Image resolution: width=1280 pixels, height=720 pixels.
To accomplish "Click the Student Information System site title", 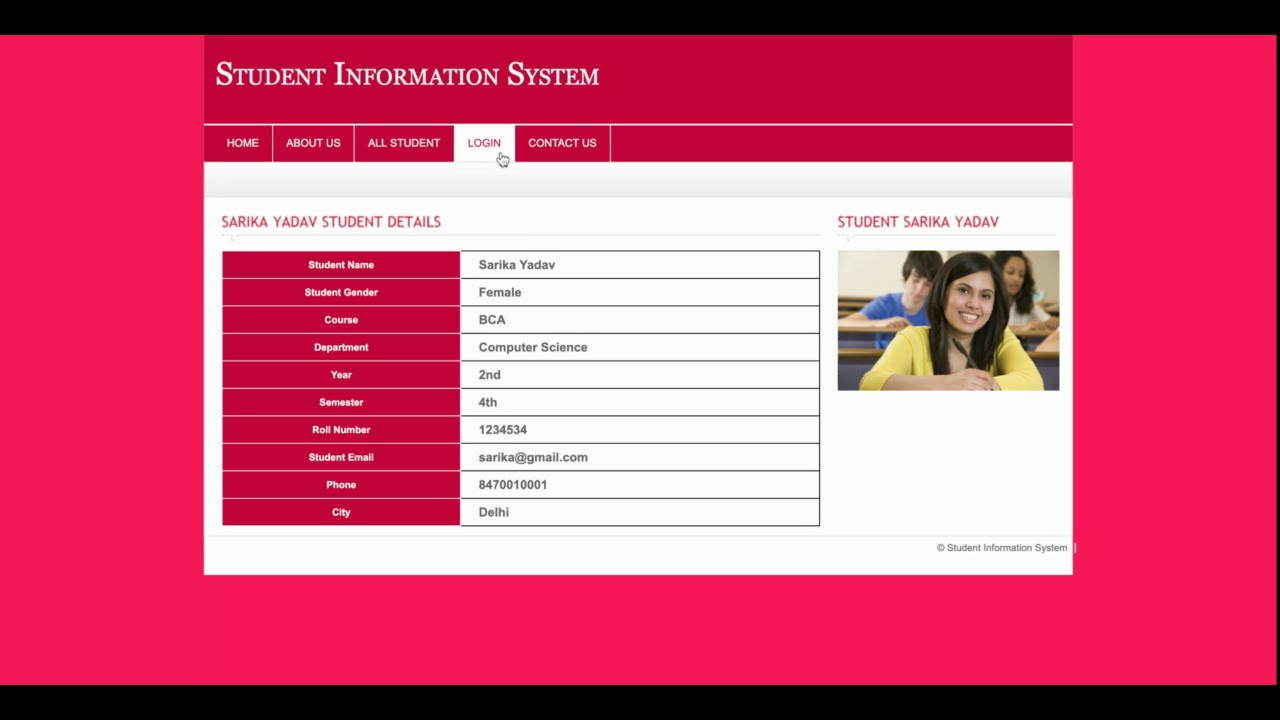I will coord(407,75).
